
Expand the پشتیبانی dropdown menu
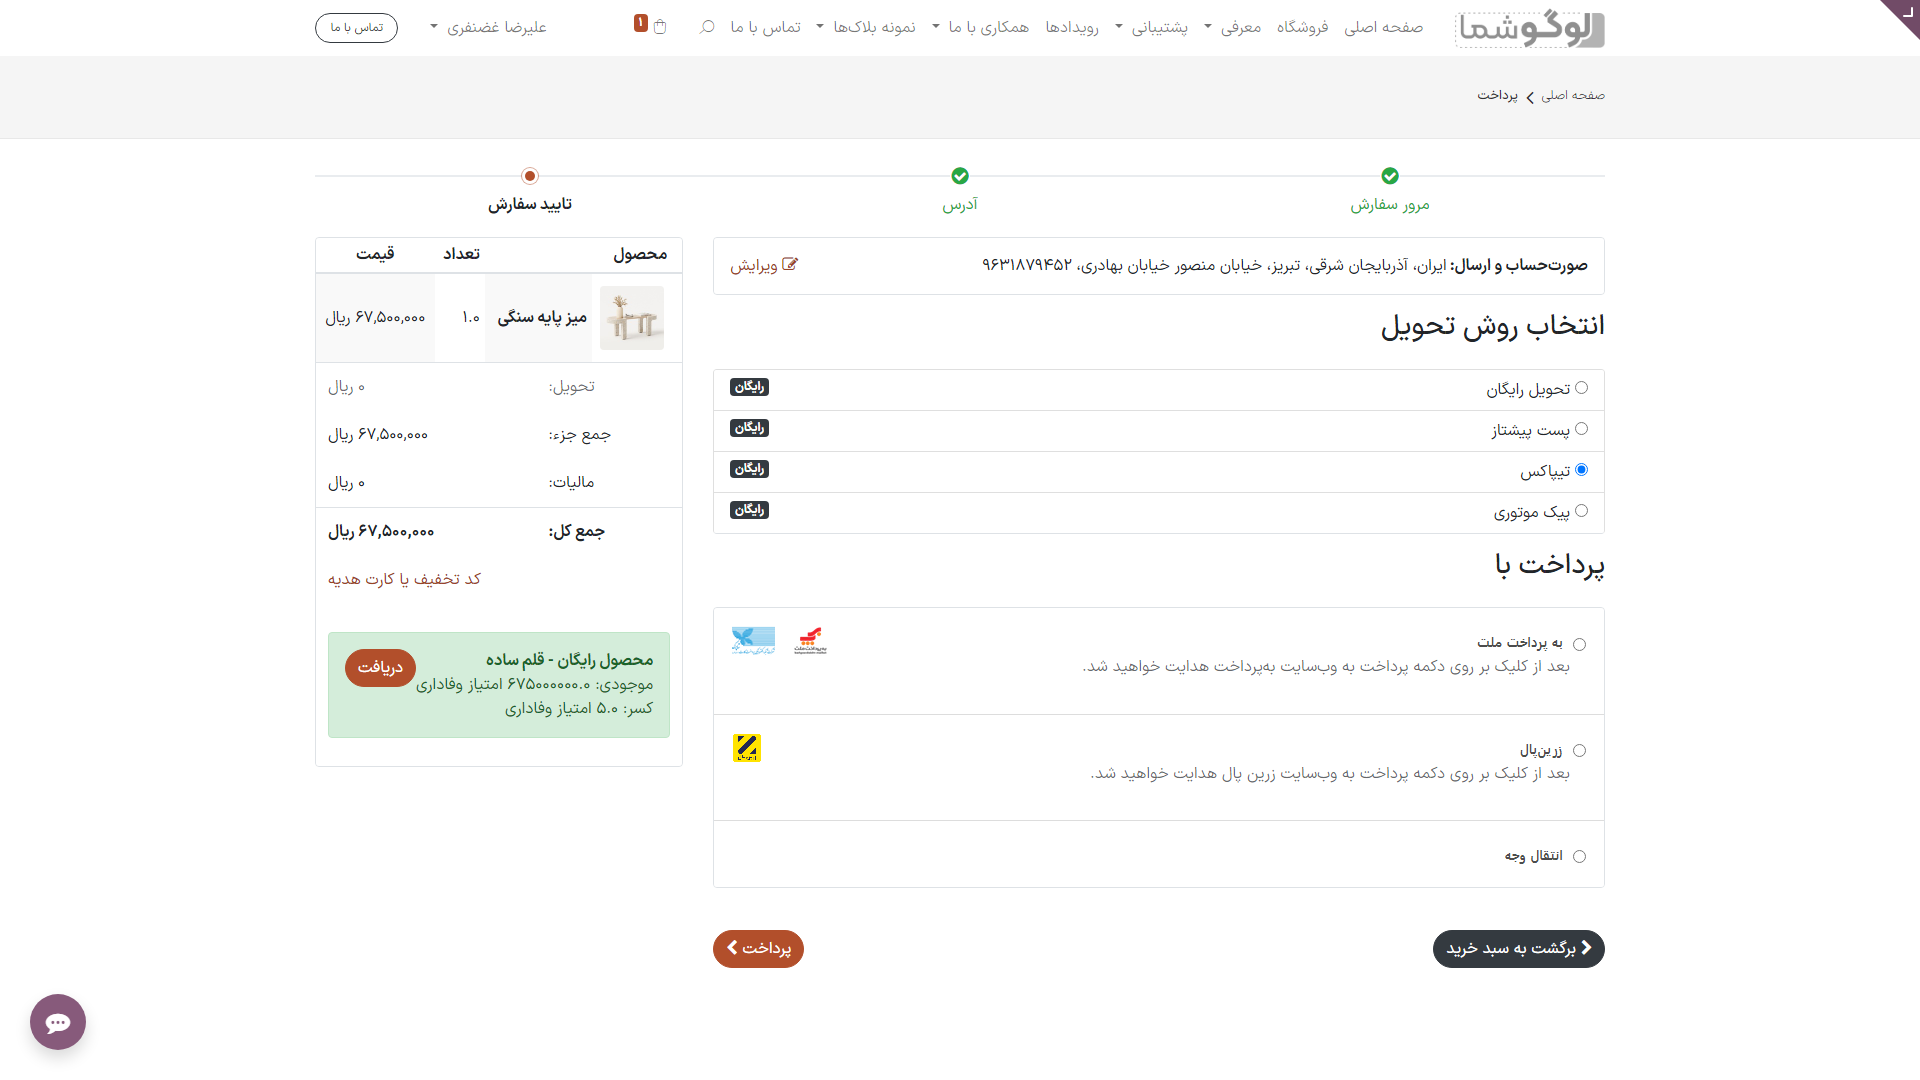point(1158,27)
